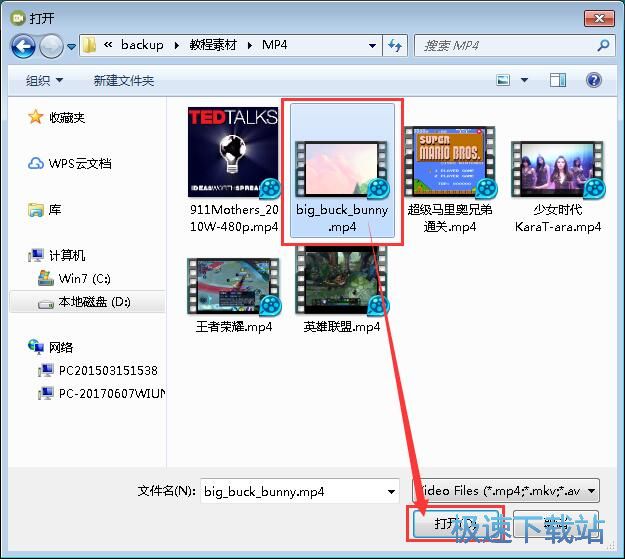Click the 计算机 computer icon

click(35, 255)
